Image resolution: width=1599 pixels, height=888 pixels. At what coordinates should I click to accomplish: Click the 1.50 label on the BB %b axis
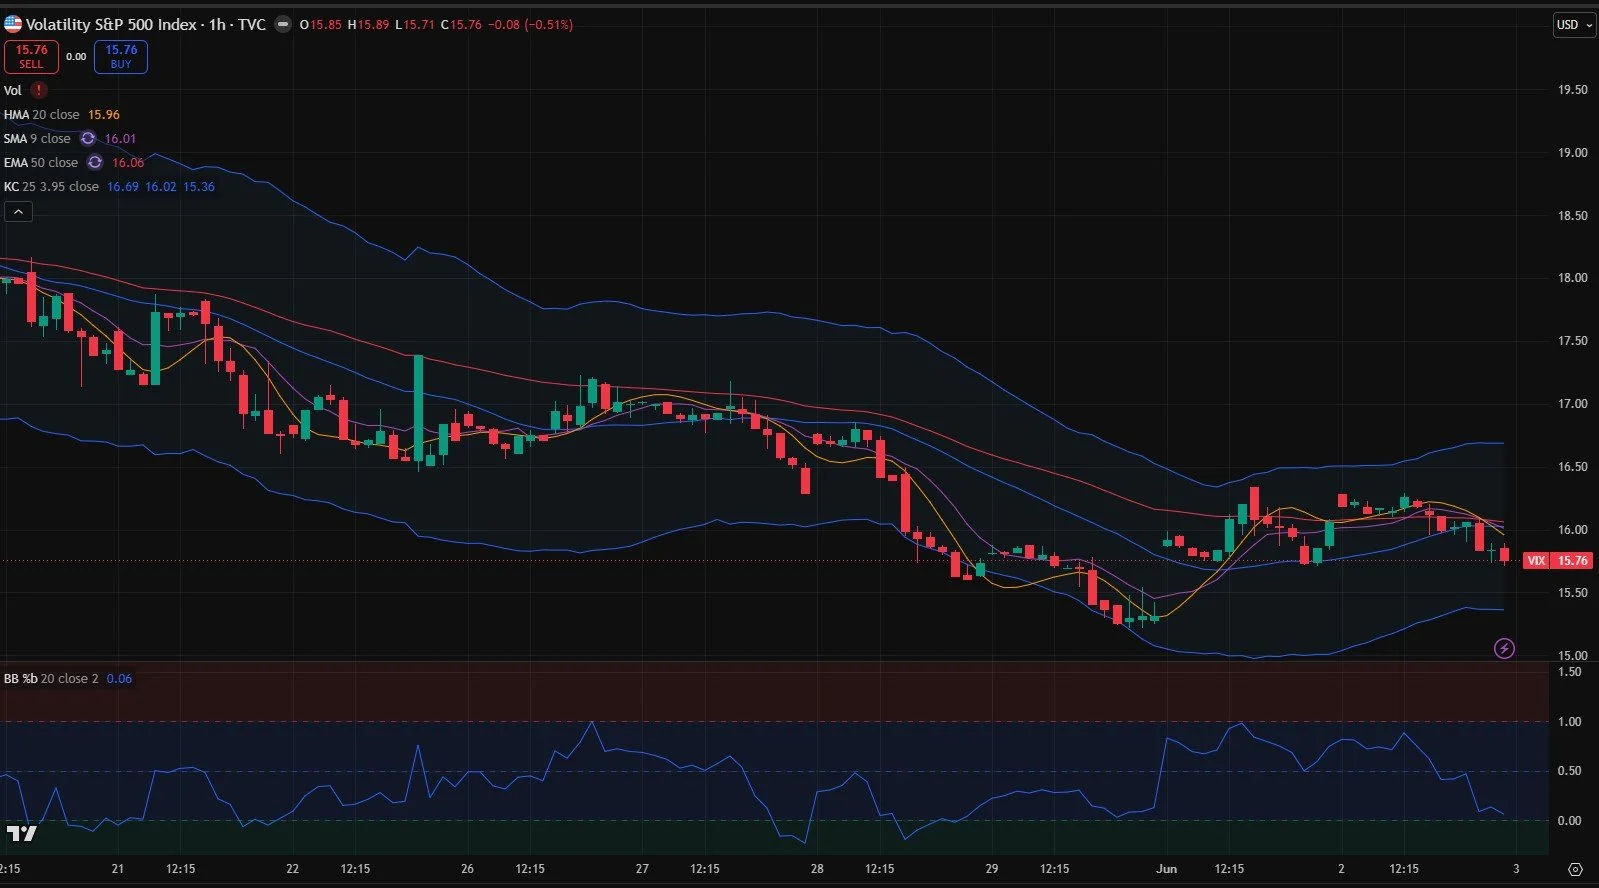click(1570, 672)
